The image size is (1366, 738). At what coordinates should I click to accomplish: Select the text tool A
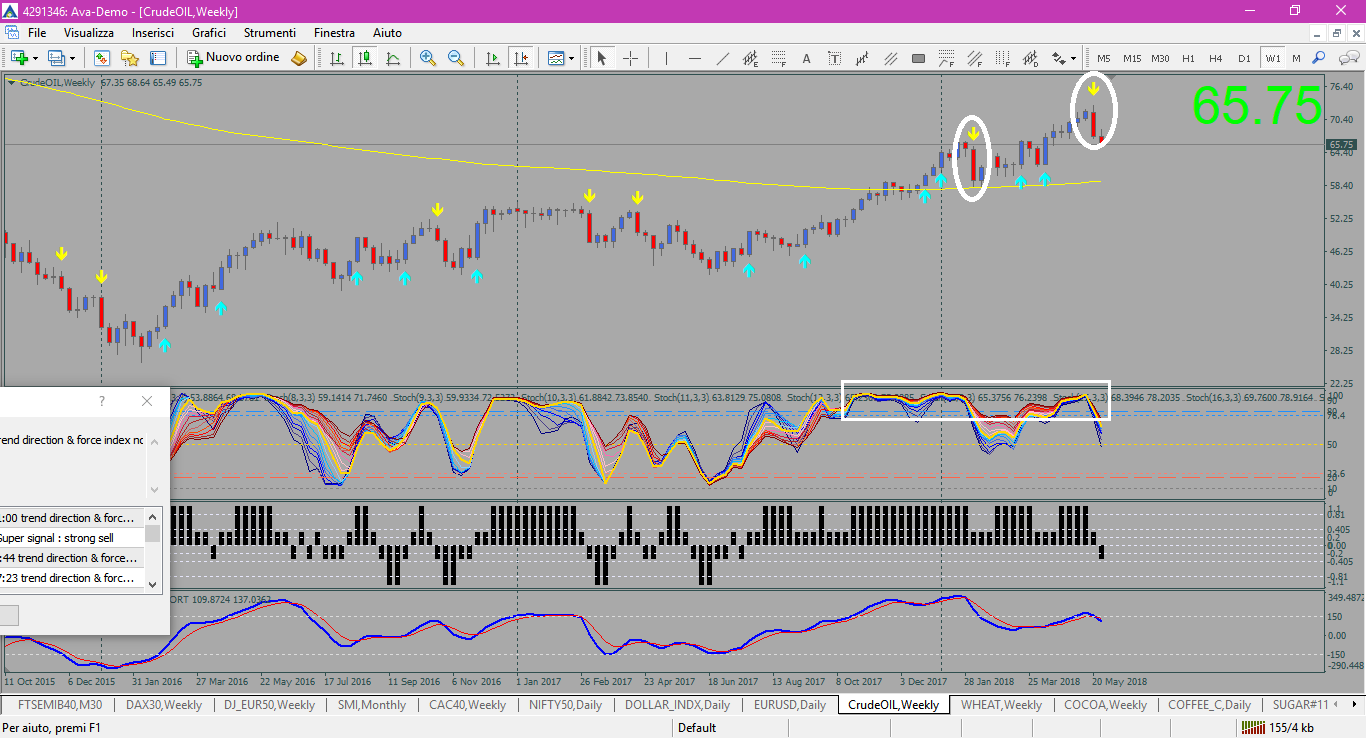point(806,58)
